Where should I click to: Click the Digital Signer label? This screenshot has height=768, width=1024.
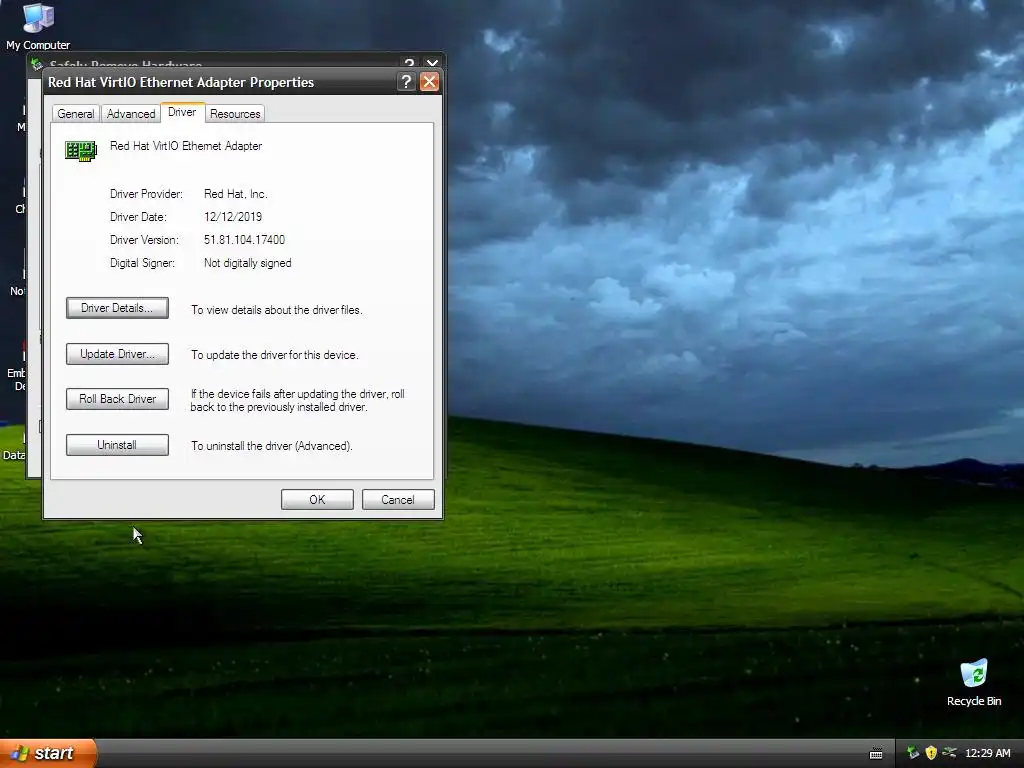click(142, 263)
